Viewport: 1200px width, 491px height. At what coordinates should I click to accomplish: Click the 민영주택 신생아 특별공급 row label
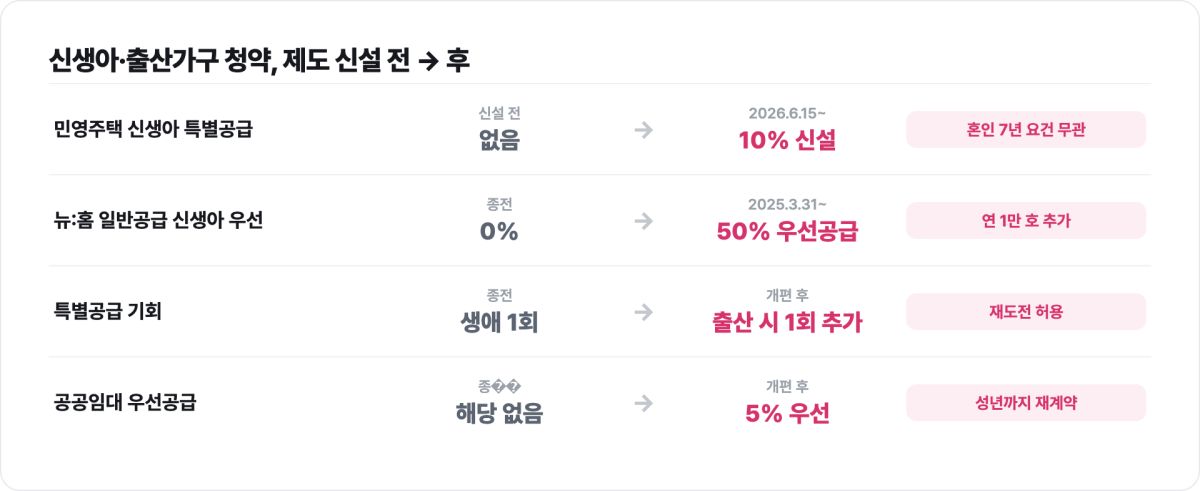pyautogui.click(x=153, y=130)
